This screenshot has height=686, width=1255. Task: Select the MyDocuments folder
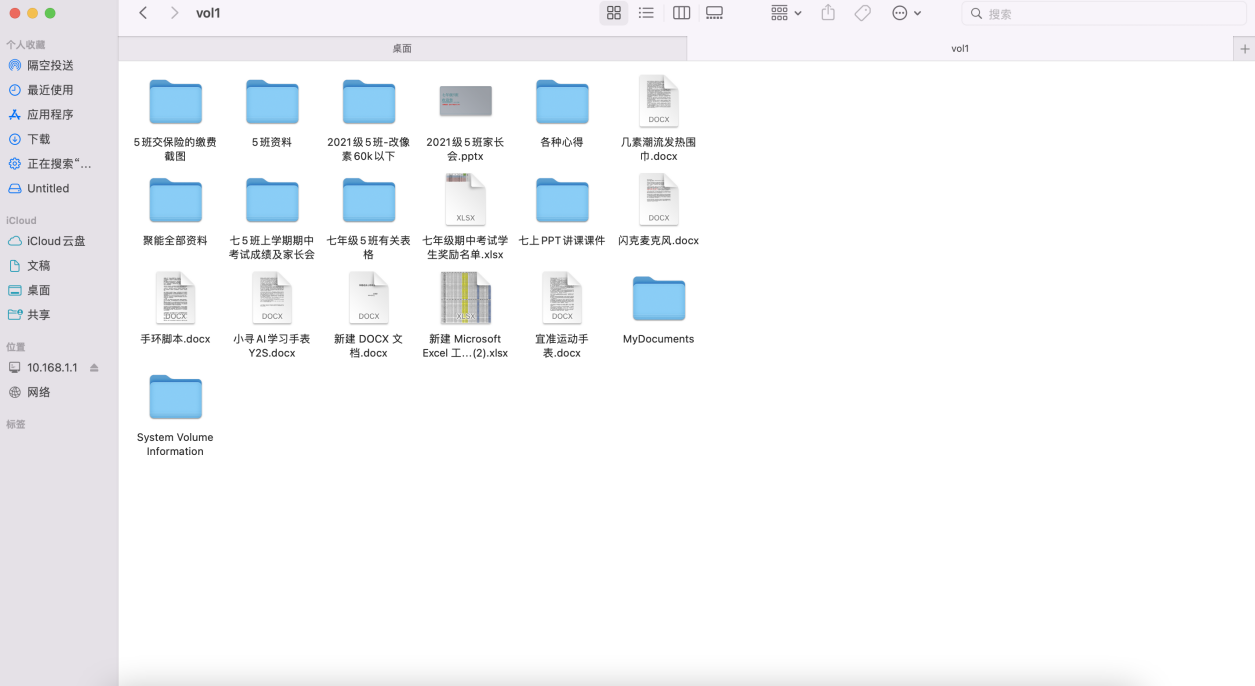(658, 299)
